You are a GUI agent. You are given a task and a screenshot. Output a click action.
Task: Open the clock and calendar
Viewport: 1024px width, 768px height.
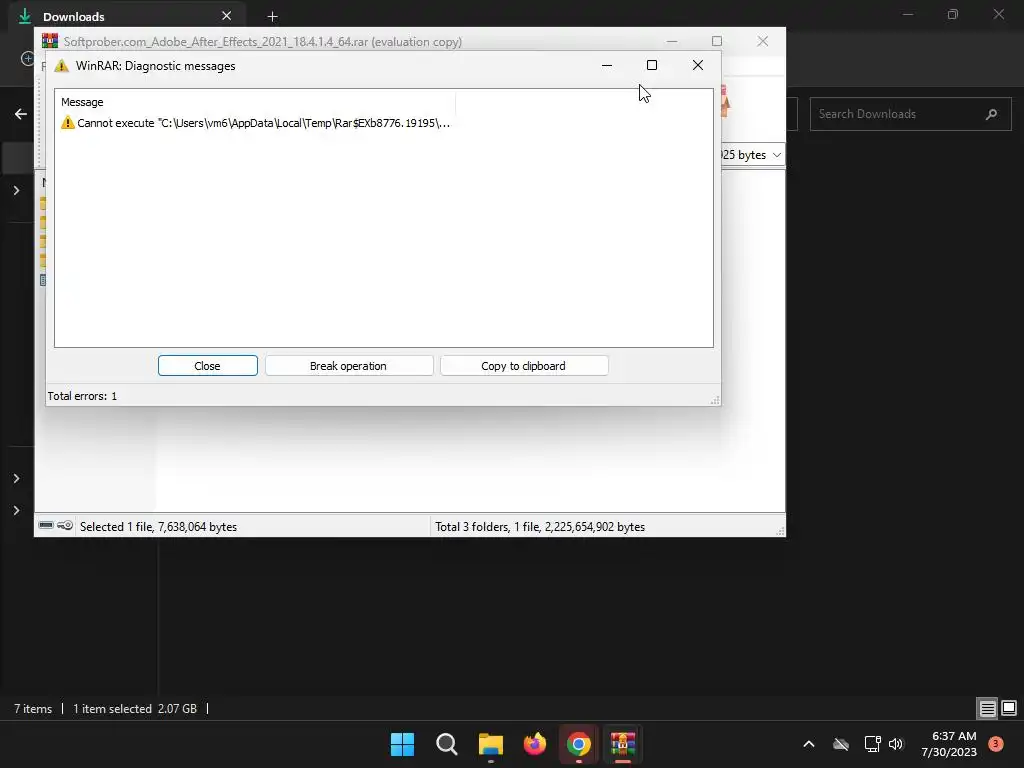[x=949, y=744]
